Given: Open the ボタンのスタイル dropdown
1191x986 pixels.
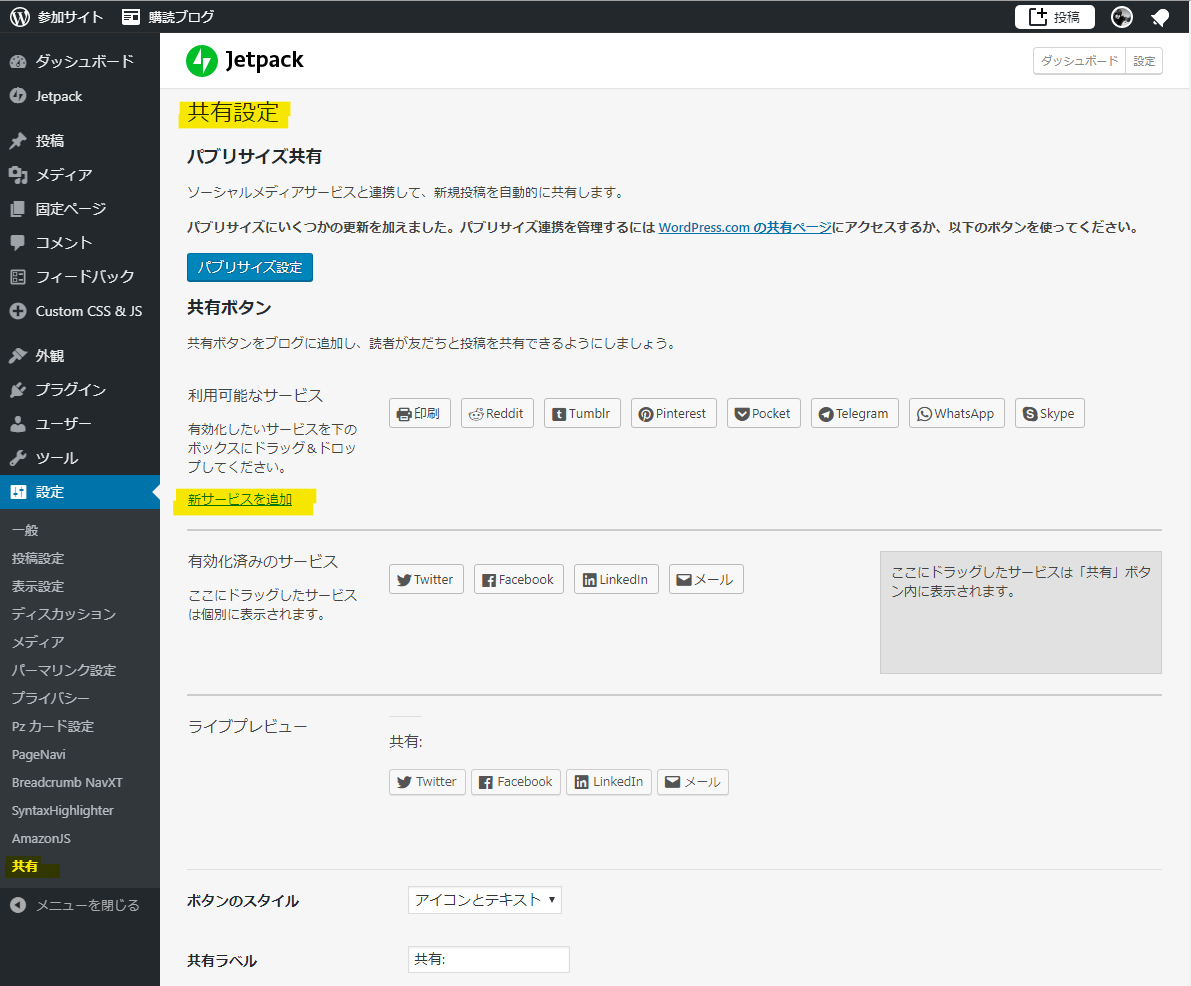Looking at the screenshot, I should (485, 900).
